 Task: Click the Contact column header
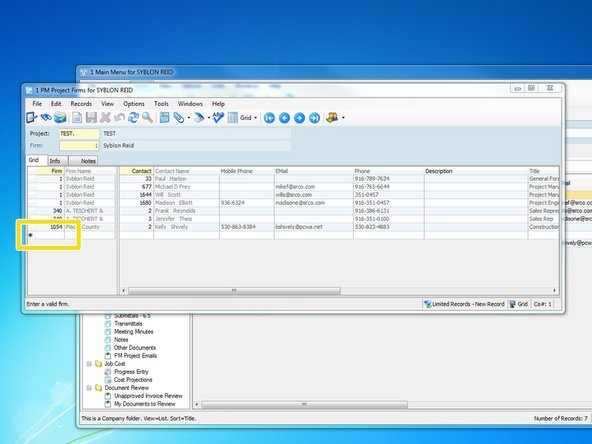136,171
